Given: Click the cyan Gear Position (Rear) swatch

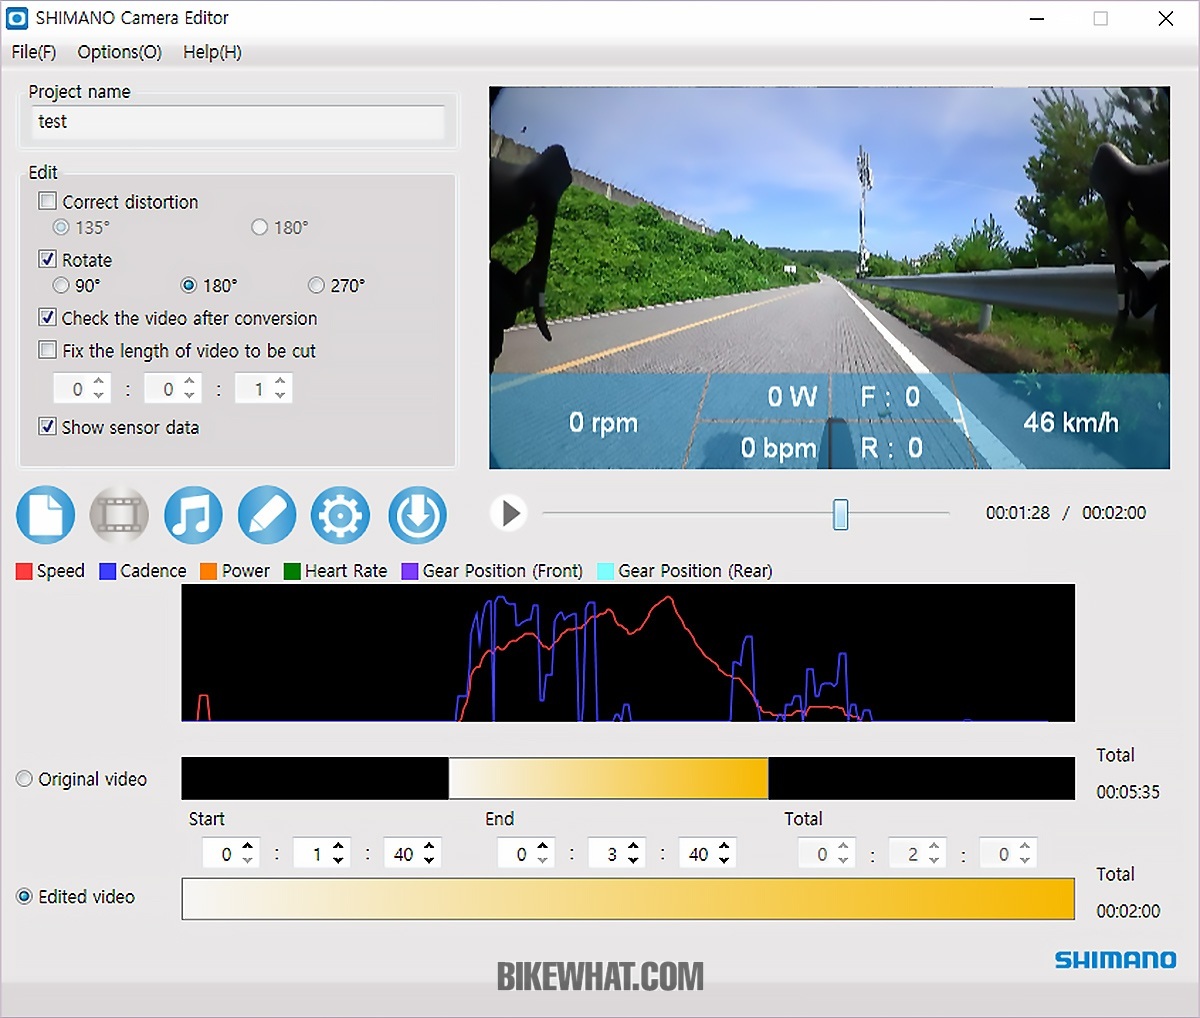Looking at the screenshot, I should pyautogui.click(x=605, y=571).
